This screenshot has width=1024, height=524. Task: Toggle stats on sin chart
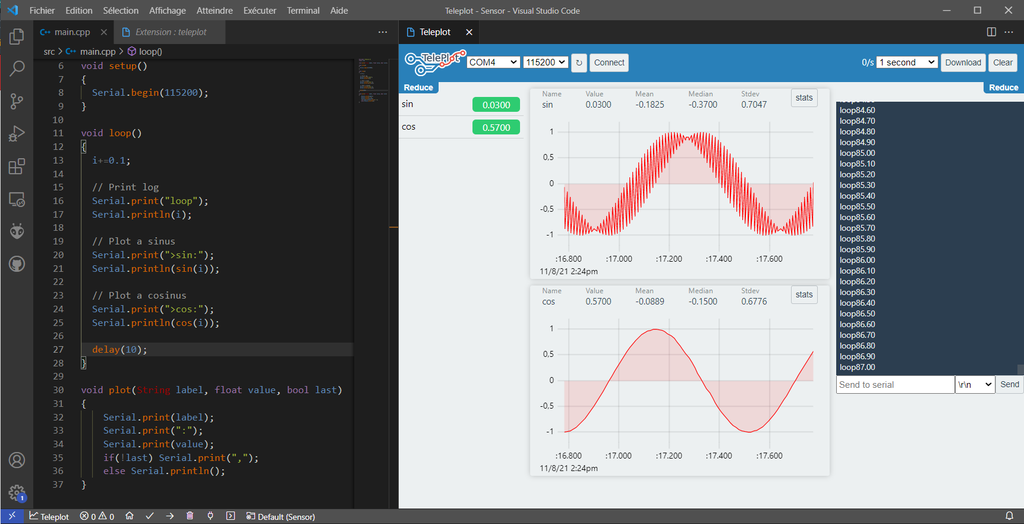point(804,98)
